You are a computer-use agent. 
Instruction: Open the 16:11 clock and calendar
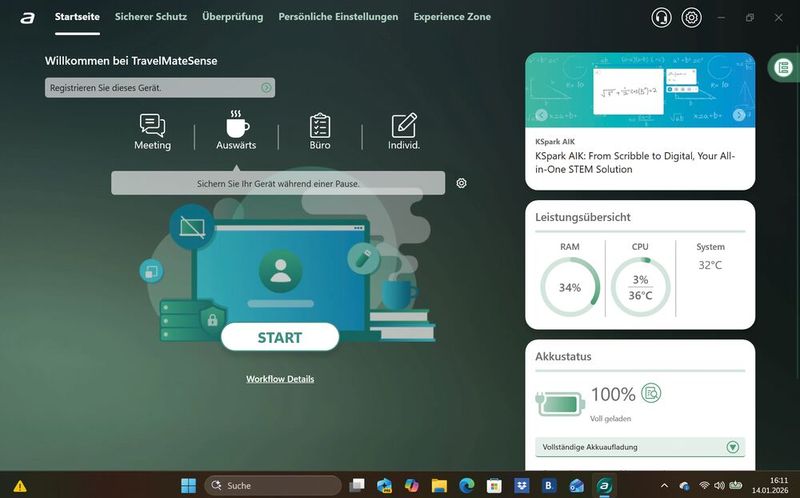coord(770,486)
